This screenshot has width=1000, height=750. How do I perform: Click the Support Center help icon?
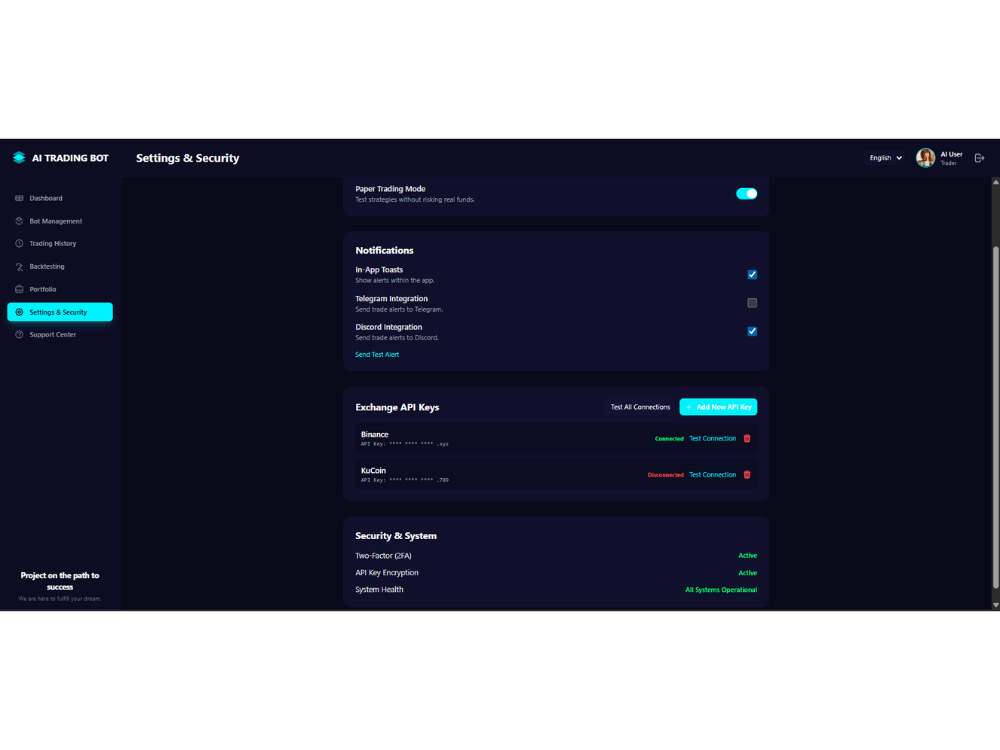(19, 334)
